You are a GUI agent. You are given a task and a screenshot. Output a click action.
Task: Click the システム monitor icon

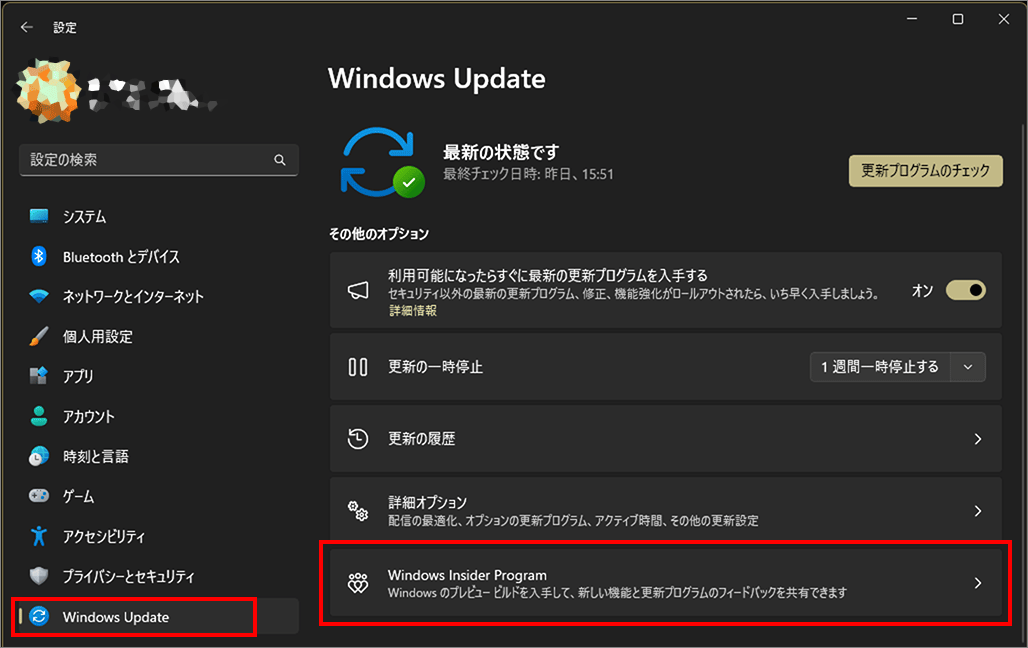tap(39, 216)
